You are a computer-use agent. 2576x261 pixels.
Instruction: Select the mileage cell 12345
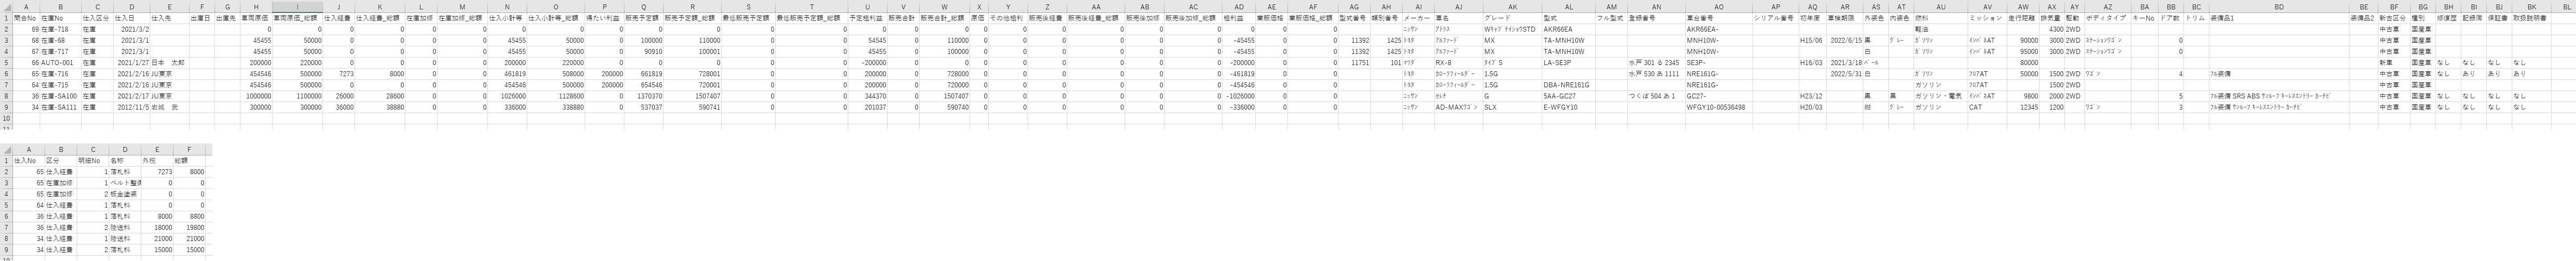tap(2024, 107)
